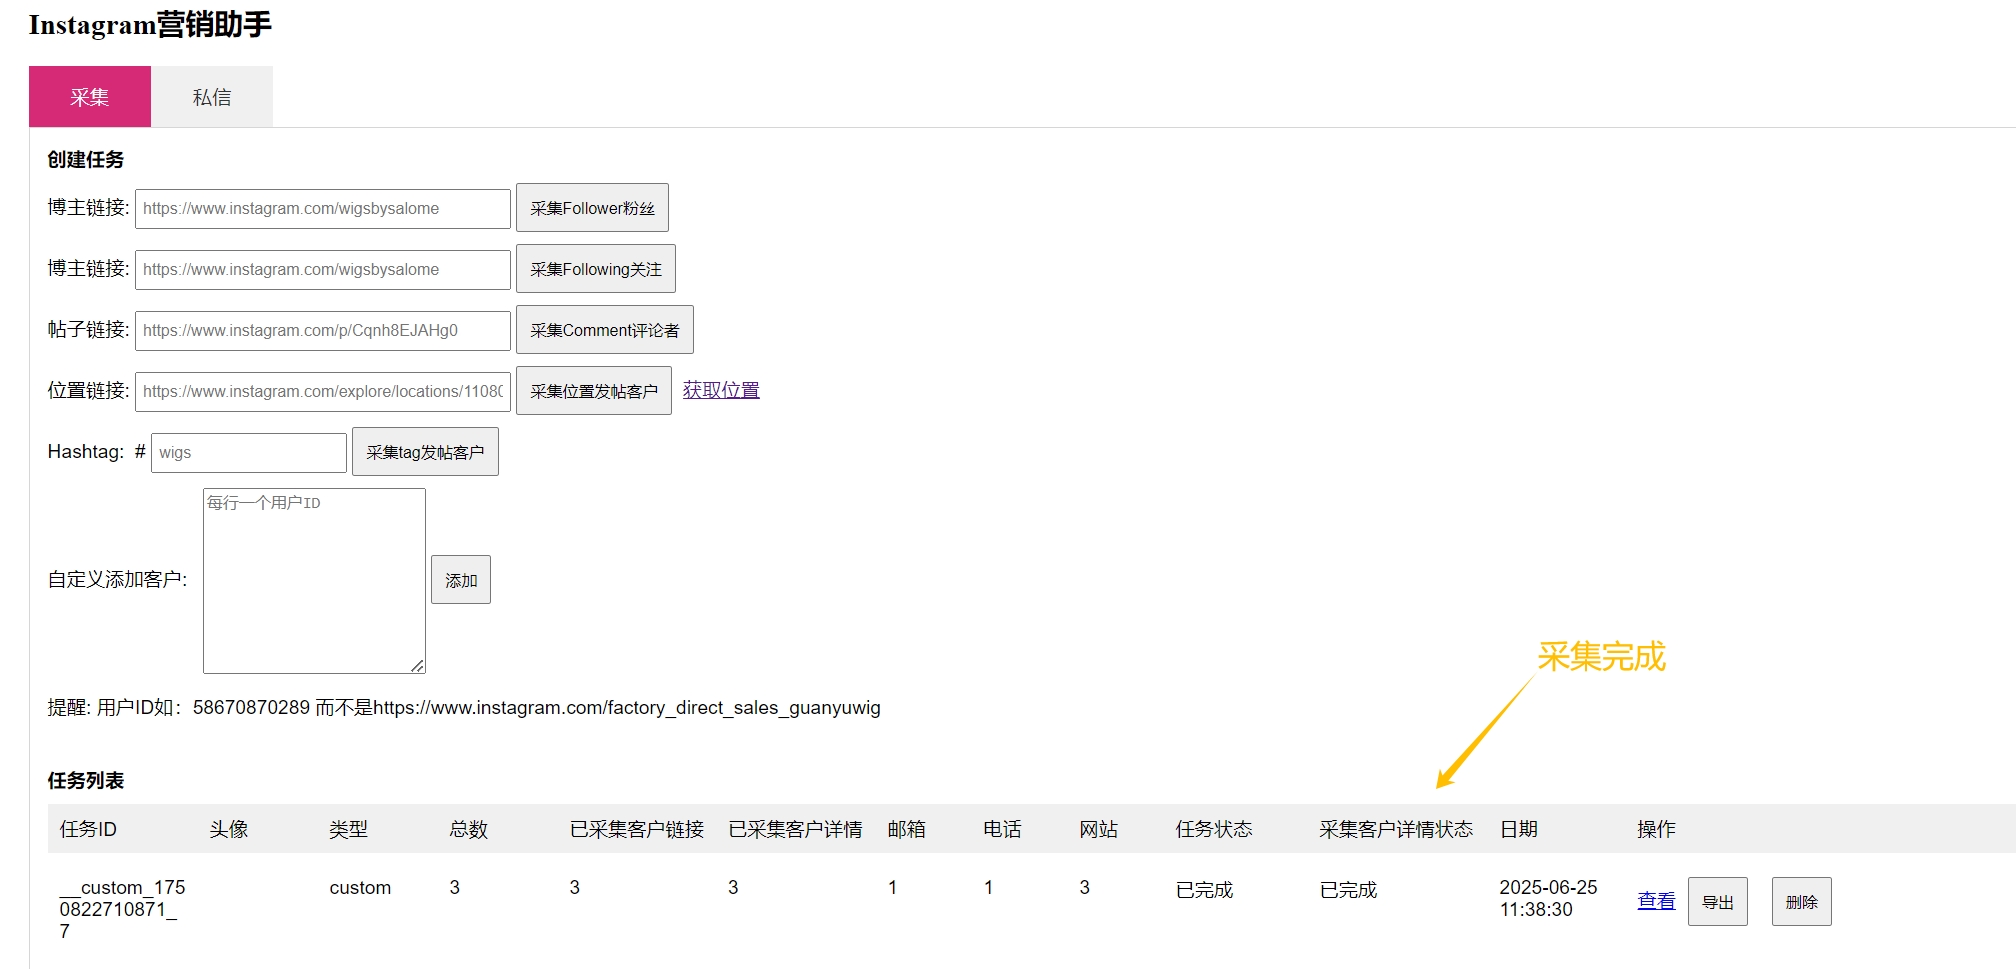Focus the Hashtag input with wigs placeholder
The width and height of the screenshot is (2016, 969).
(x=249, y=452)
